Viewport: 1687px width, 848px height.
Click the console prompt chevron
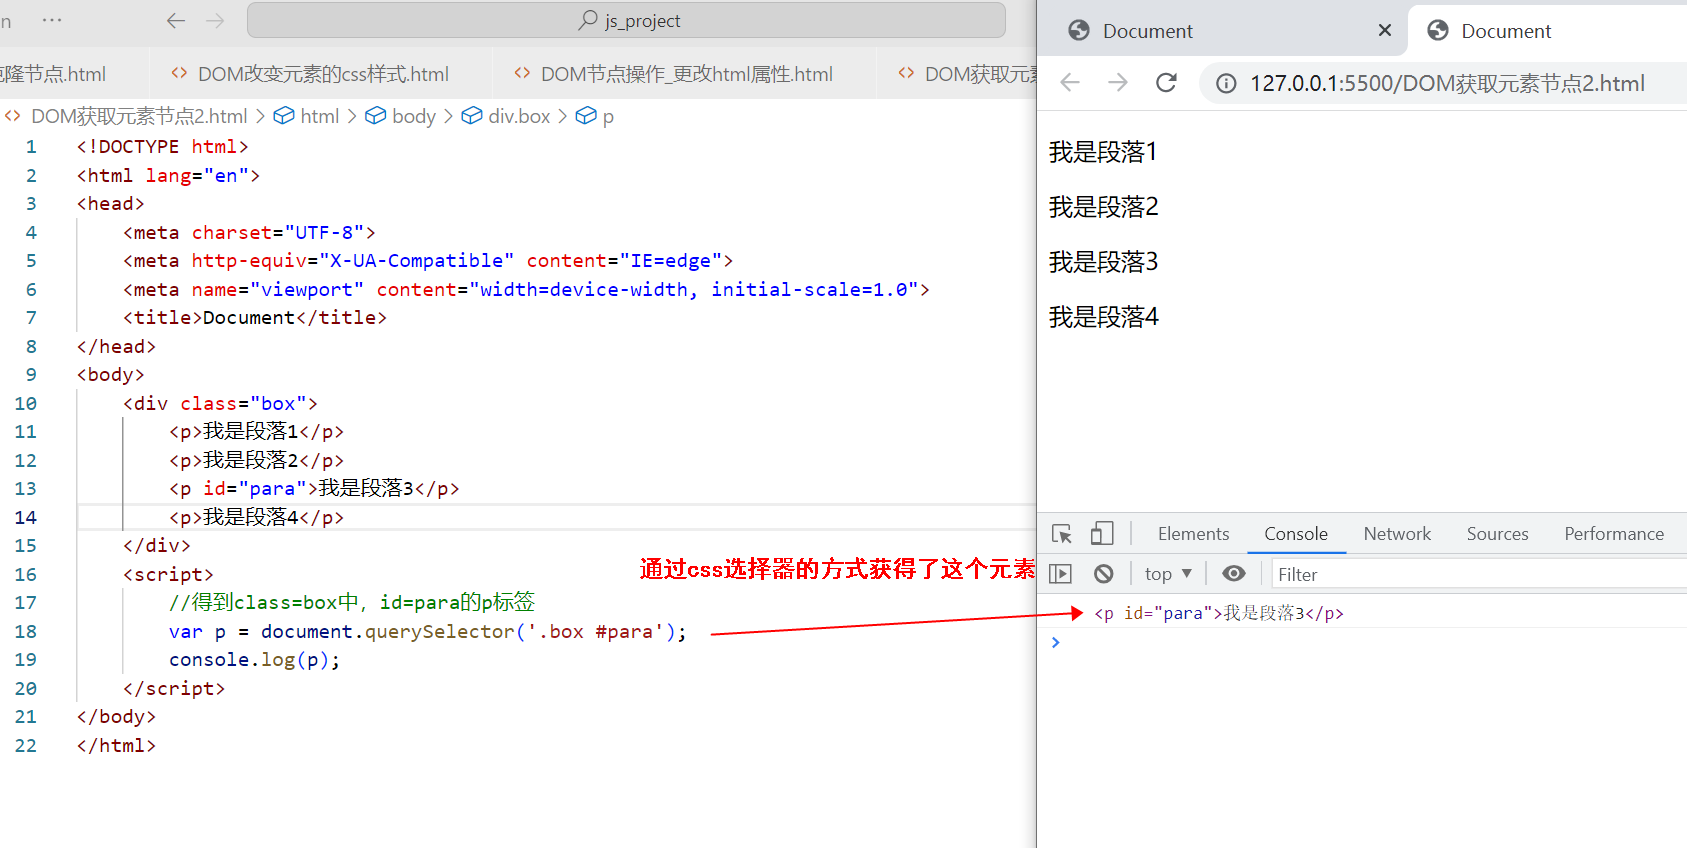[1055, 642]
